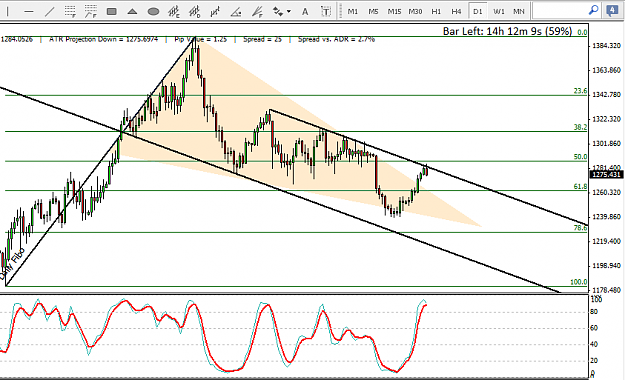Open the arrows tool dropdown arrow

[289, 12]
